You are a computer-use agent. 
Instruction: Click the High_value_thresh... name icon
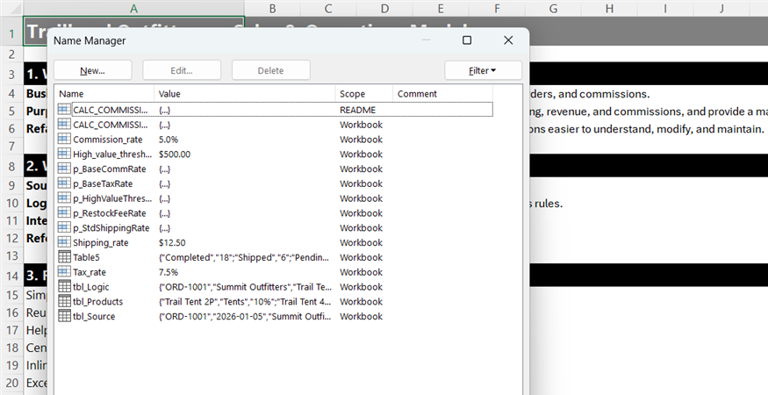(x=64, y=154)
